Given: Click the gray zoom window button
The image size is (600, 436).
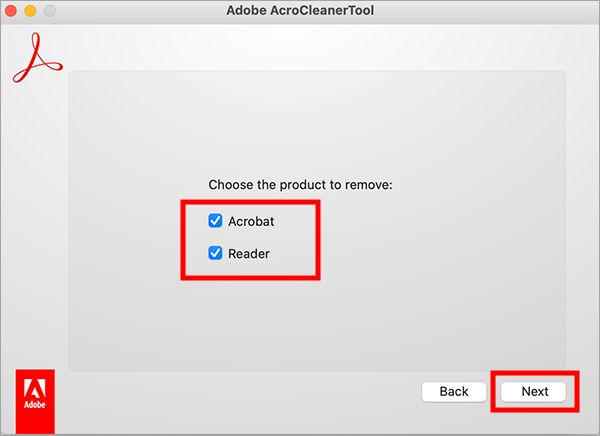Looking at the screenshot, I should pos(49,11).
